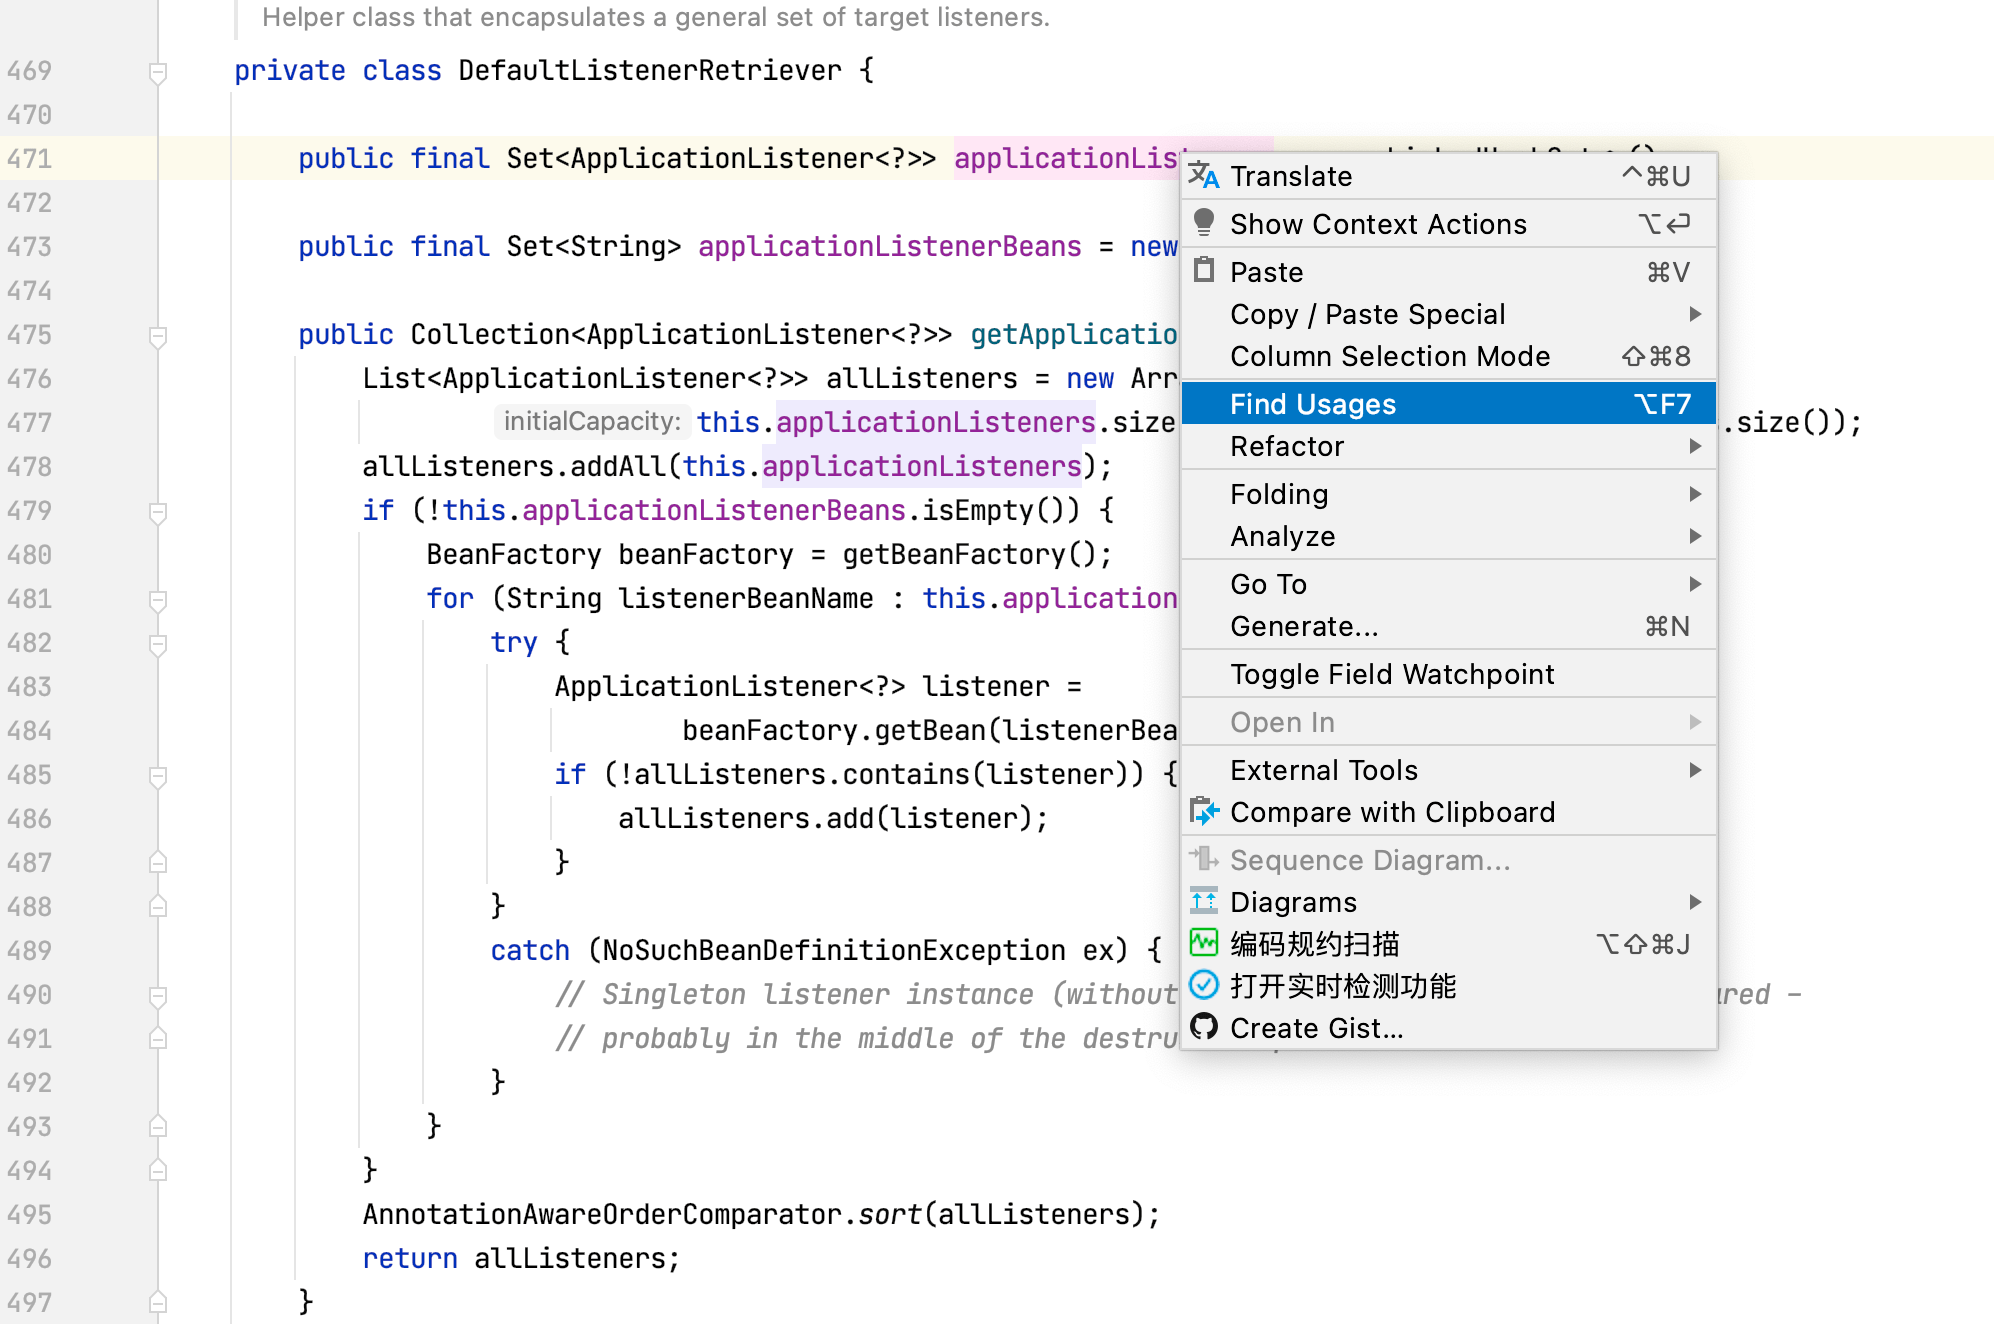Viewport: 1994px width, 1324px height.
Task: Expand Copy / Paste Special submenu
Action: tap(1695, 314)
